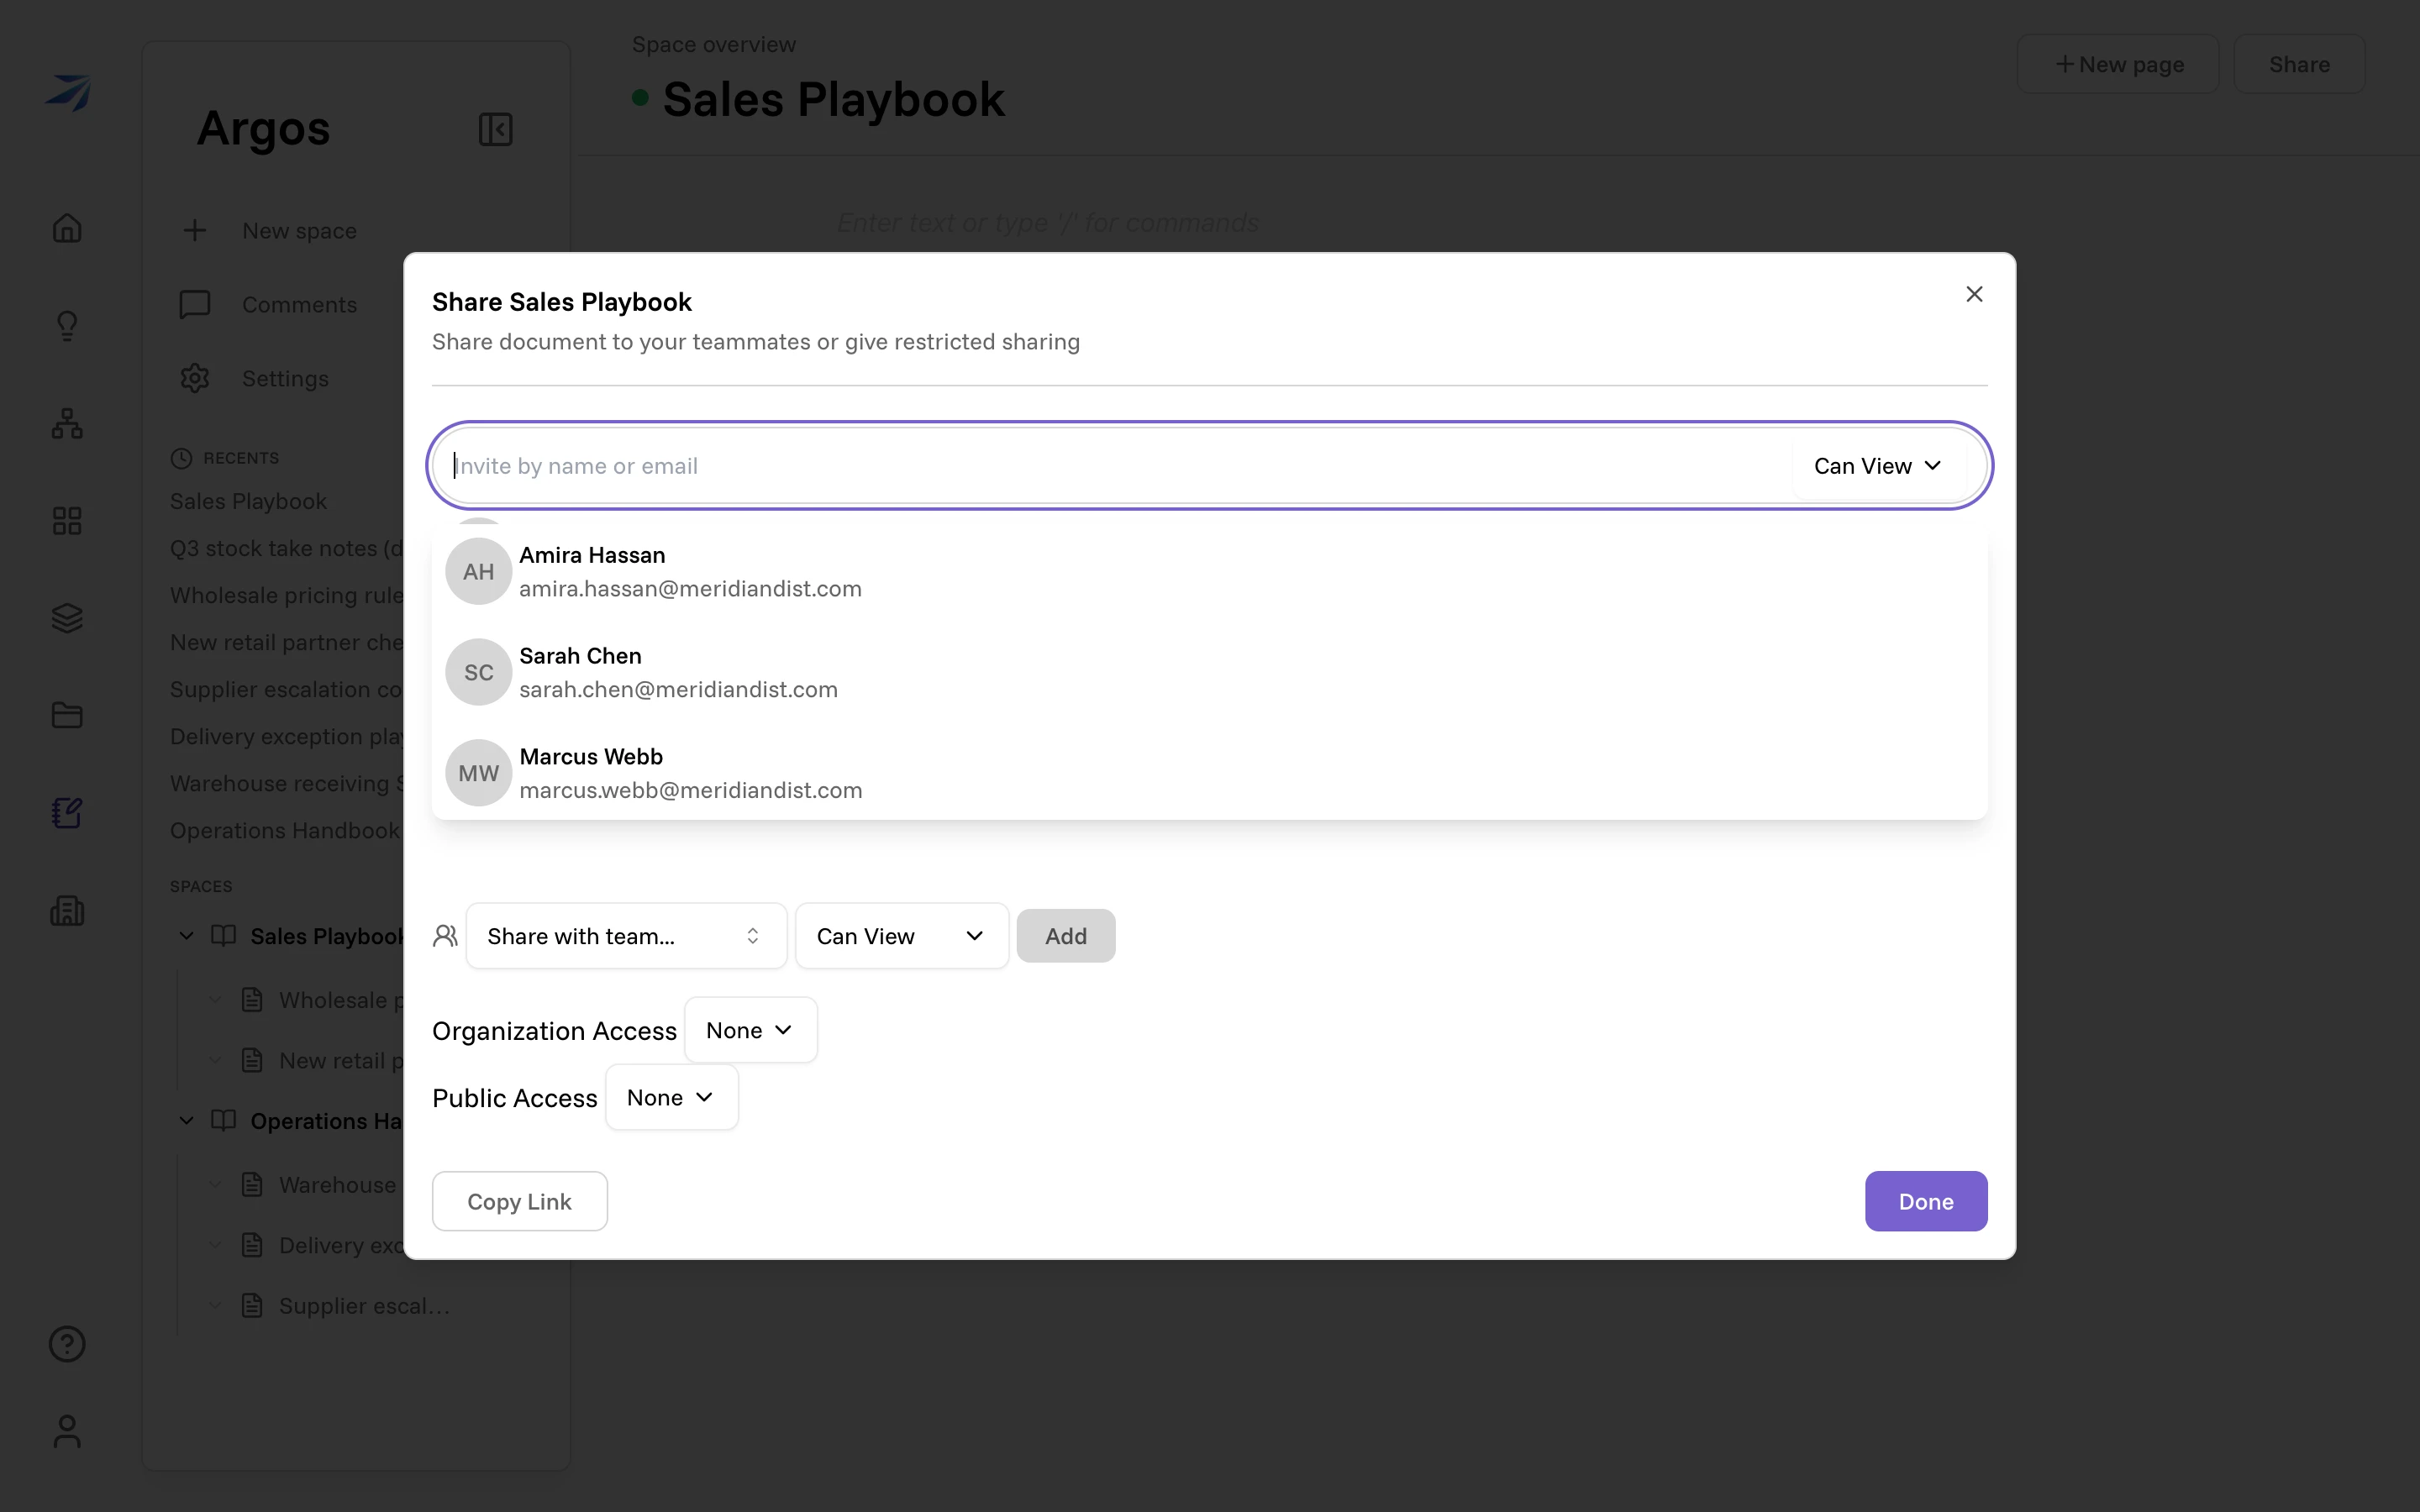Open 'New retail p' tree page
Screen dimensions: 2420x1512
[341, 1061]
